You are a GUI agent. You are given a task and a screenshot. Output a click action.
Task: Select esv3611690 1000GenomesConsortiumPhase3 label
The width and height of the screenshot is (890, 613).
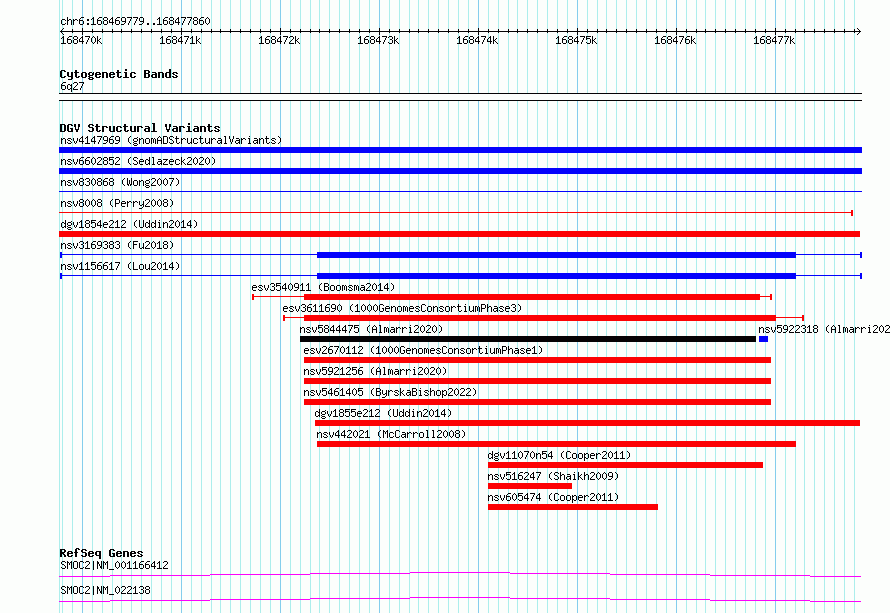[402, 308]
